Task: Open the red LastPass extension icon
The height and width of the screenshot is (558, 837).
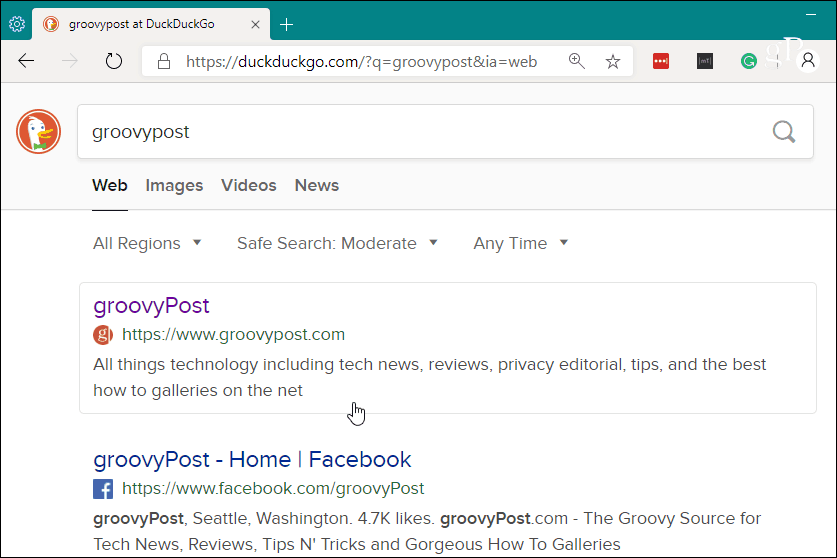Action: [661, 61]
